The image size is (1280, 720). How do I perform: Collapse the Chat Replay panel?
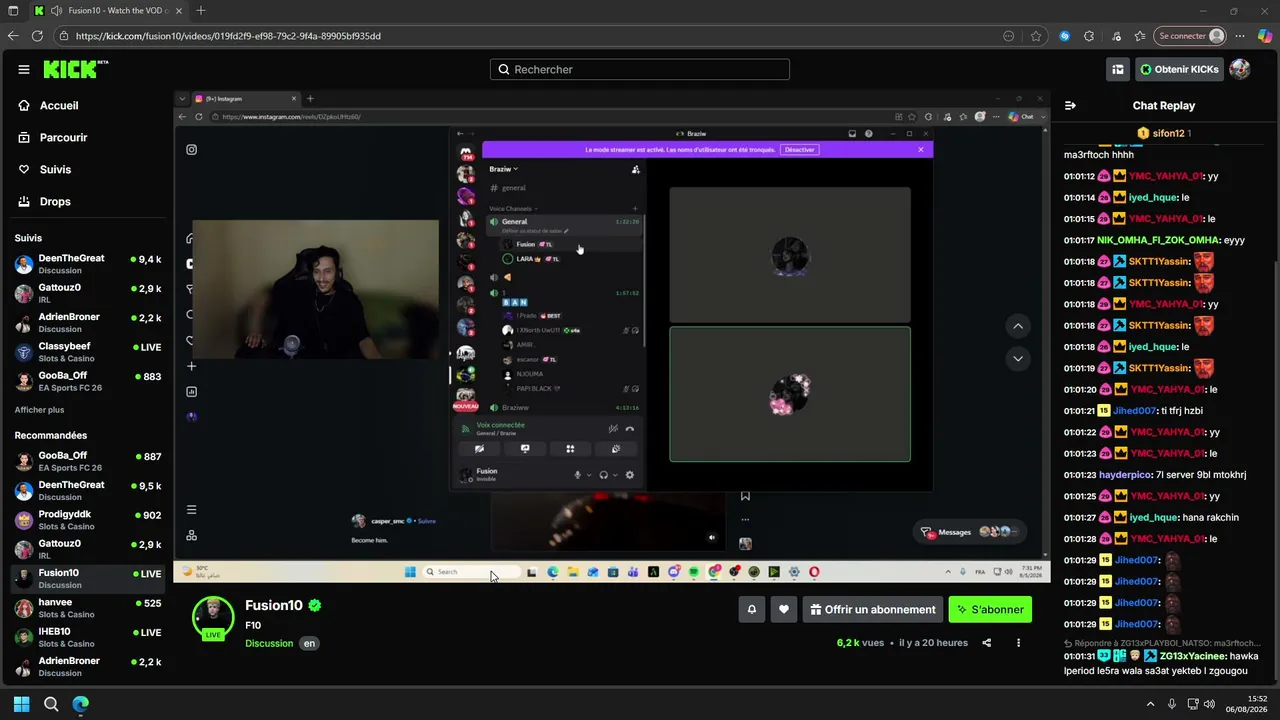click(x=1070, y=105)
